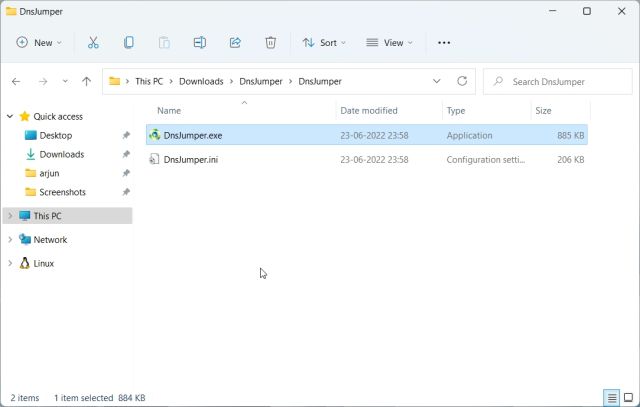Image resolution: width=640 pixels, height=407 pixels.
Task: Click the Application type cell
Action: click(469, 135)
